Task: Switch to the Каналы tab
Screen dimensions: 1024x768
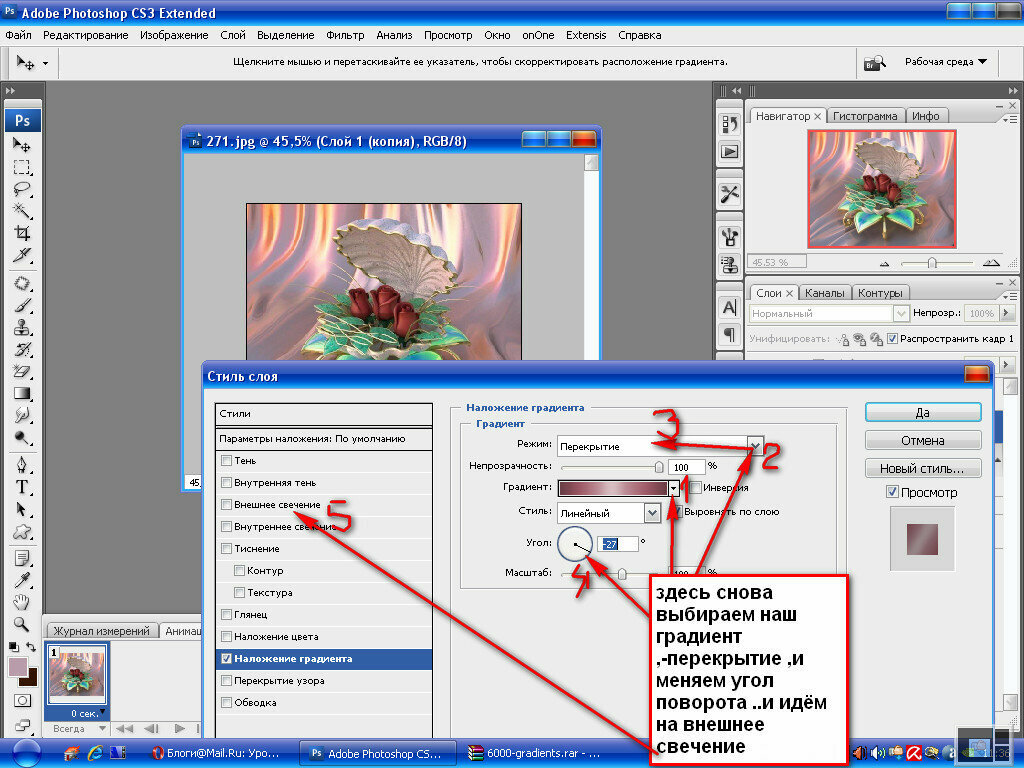Action: click(824, 293)
